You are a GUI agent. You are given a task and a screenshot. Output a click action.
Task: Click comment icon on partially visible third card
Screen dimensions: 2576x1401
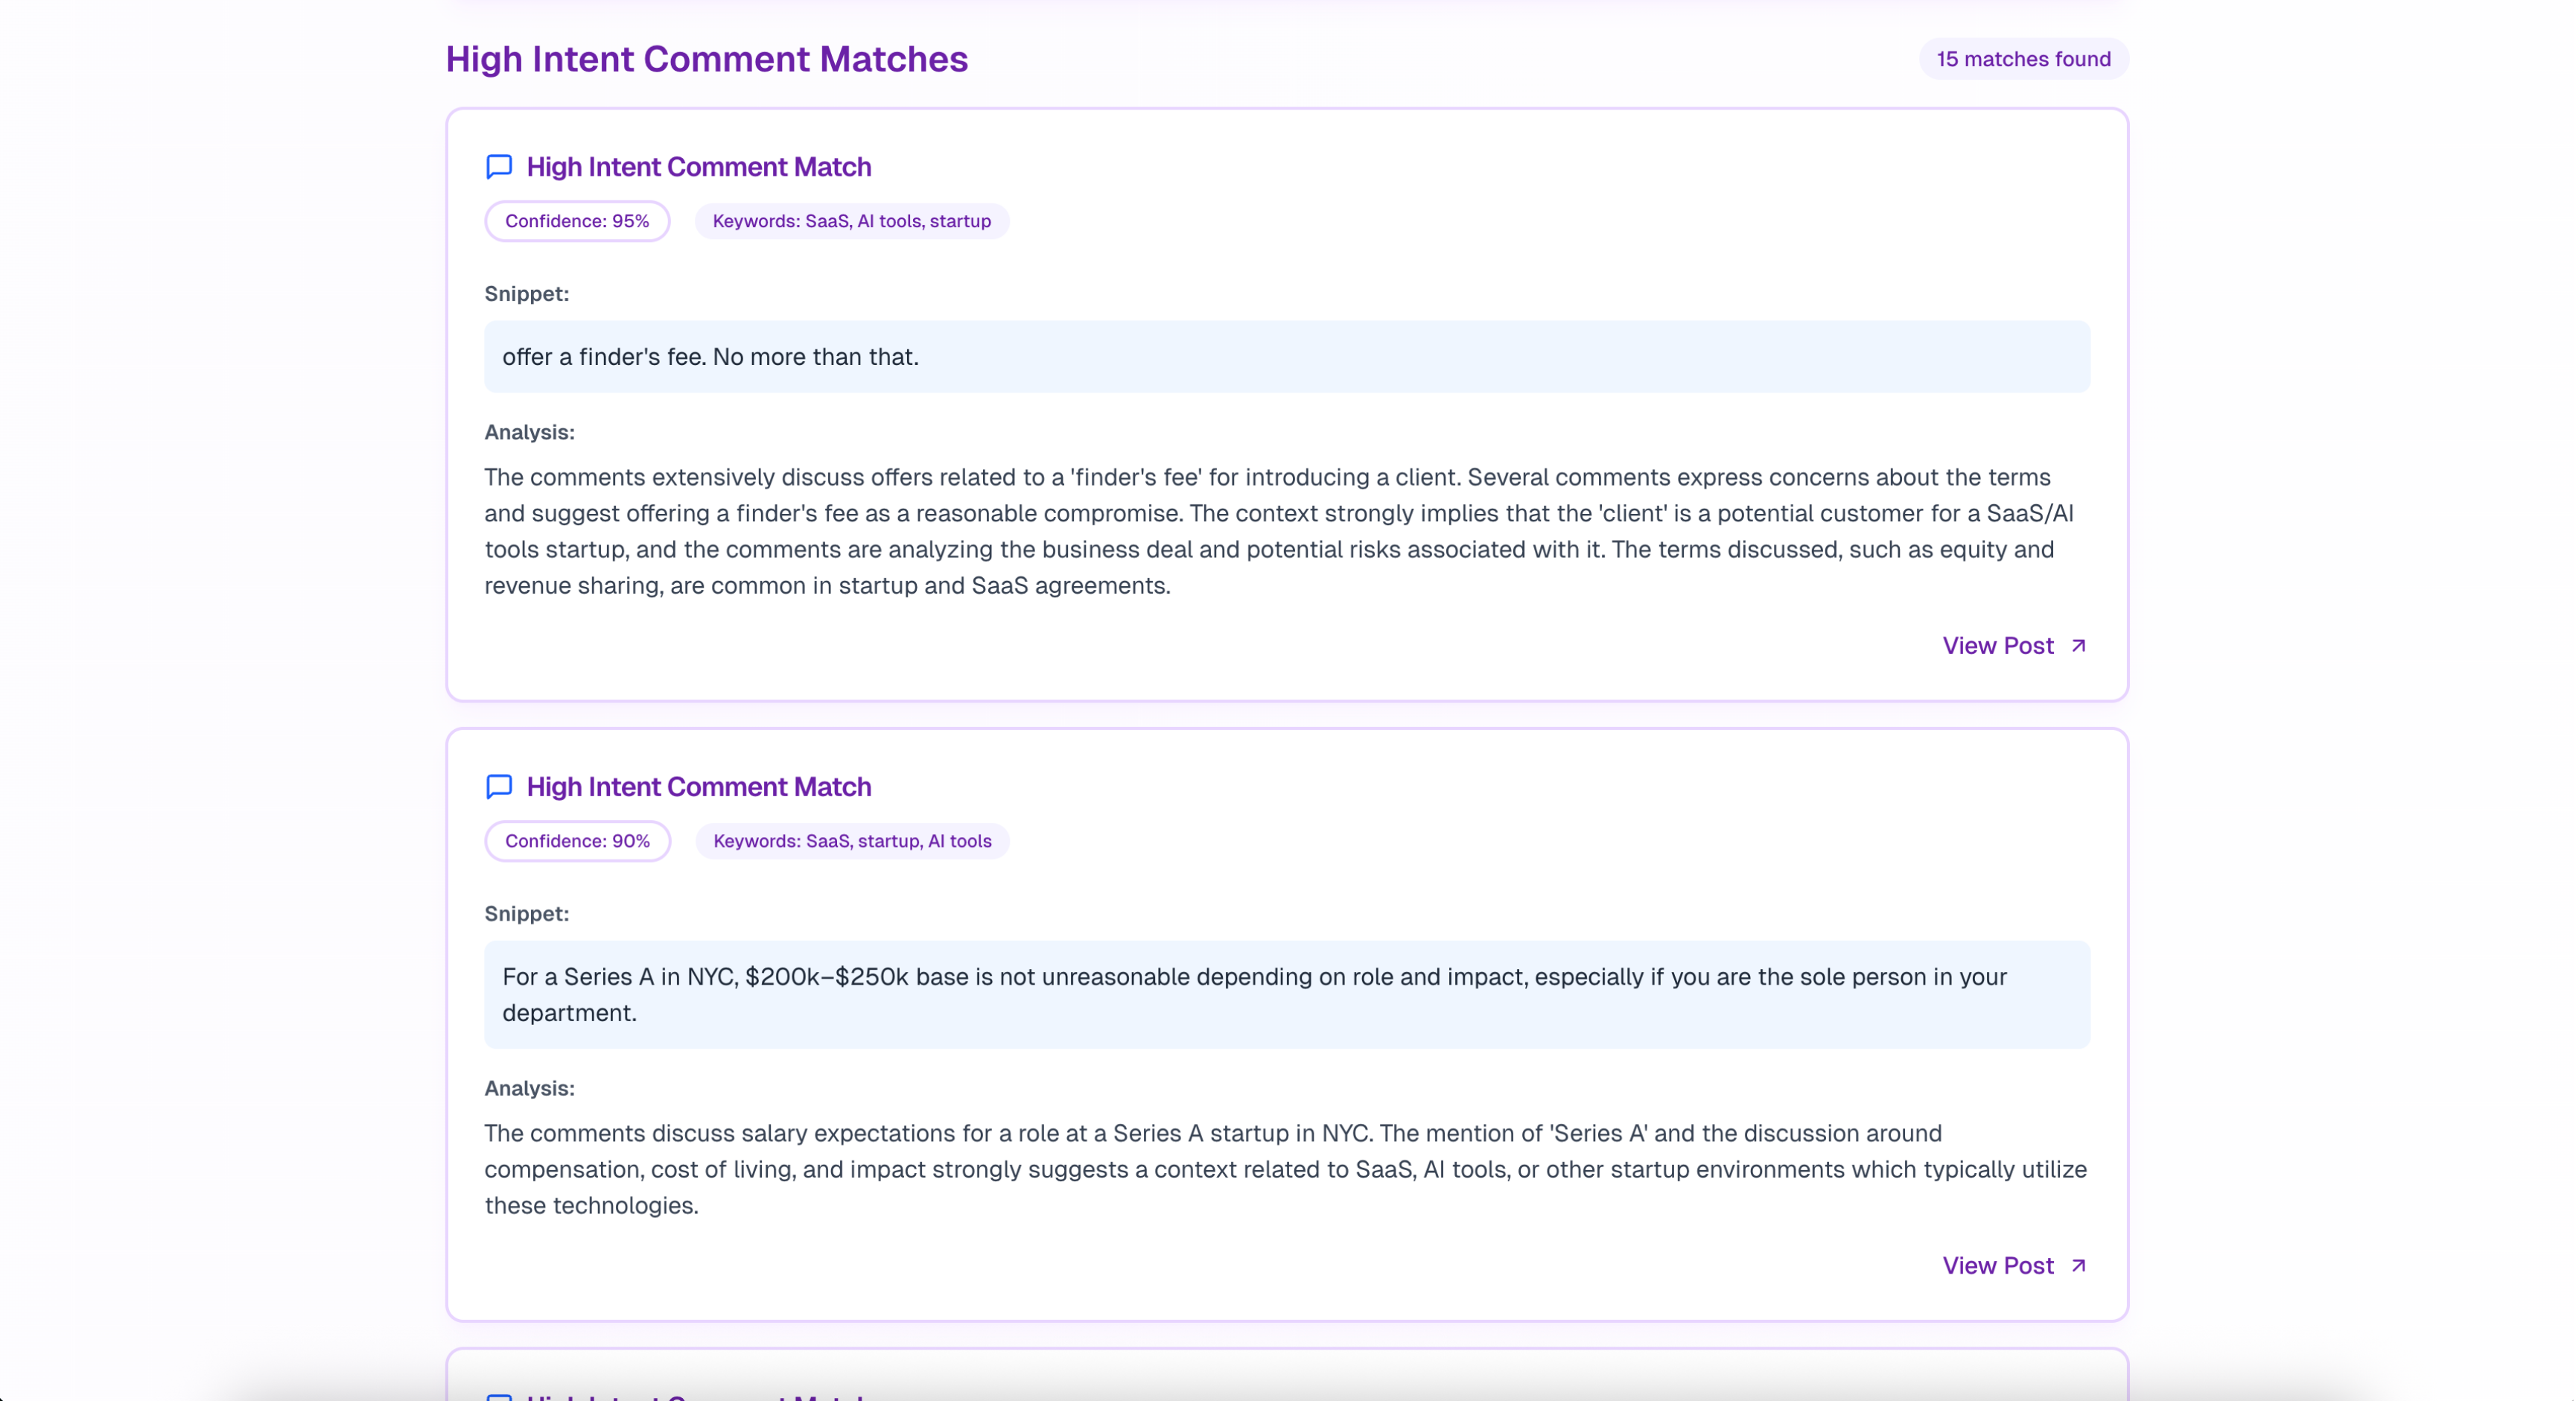[x=499, y=1395]
